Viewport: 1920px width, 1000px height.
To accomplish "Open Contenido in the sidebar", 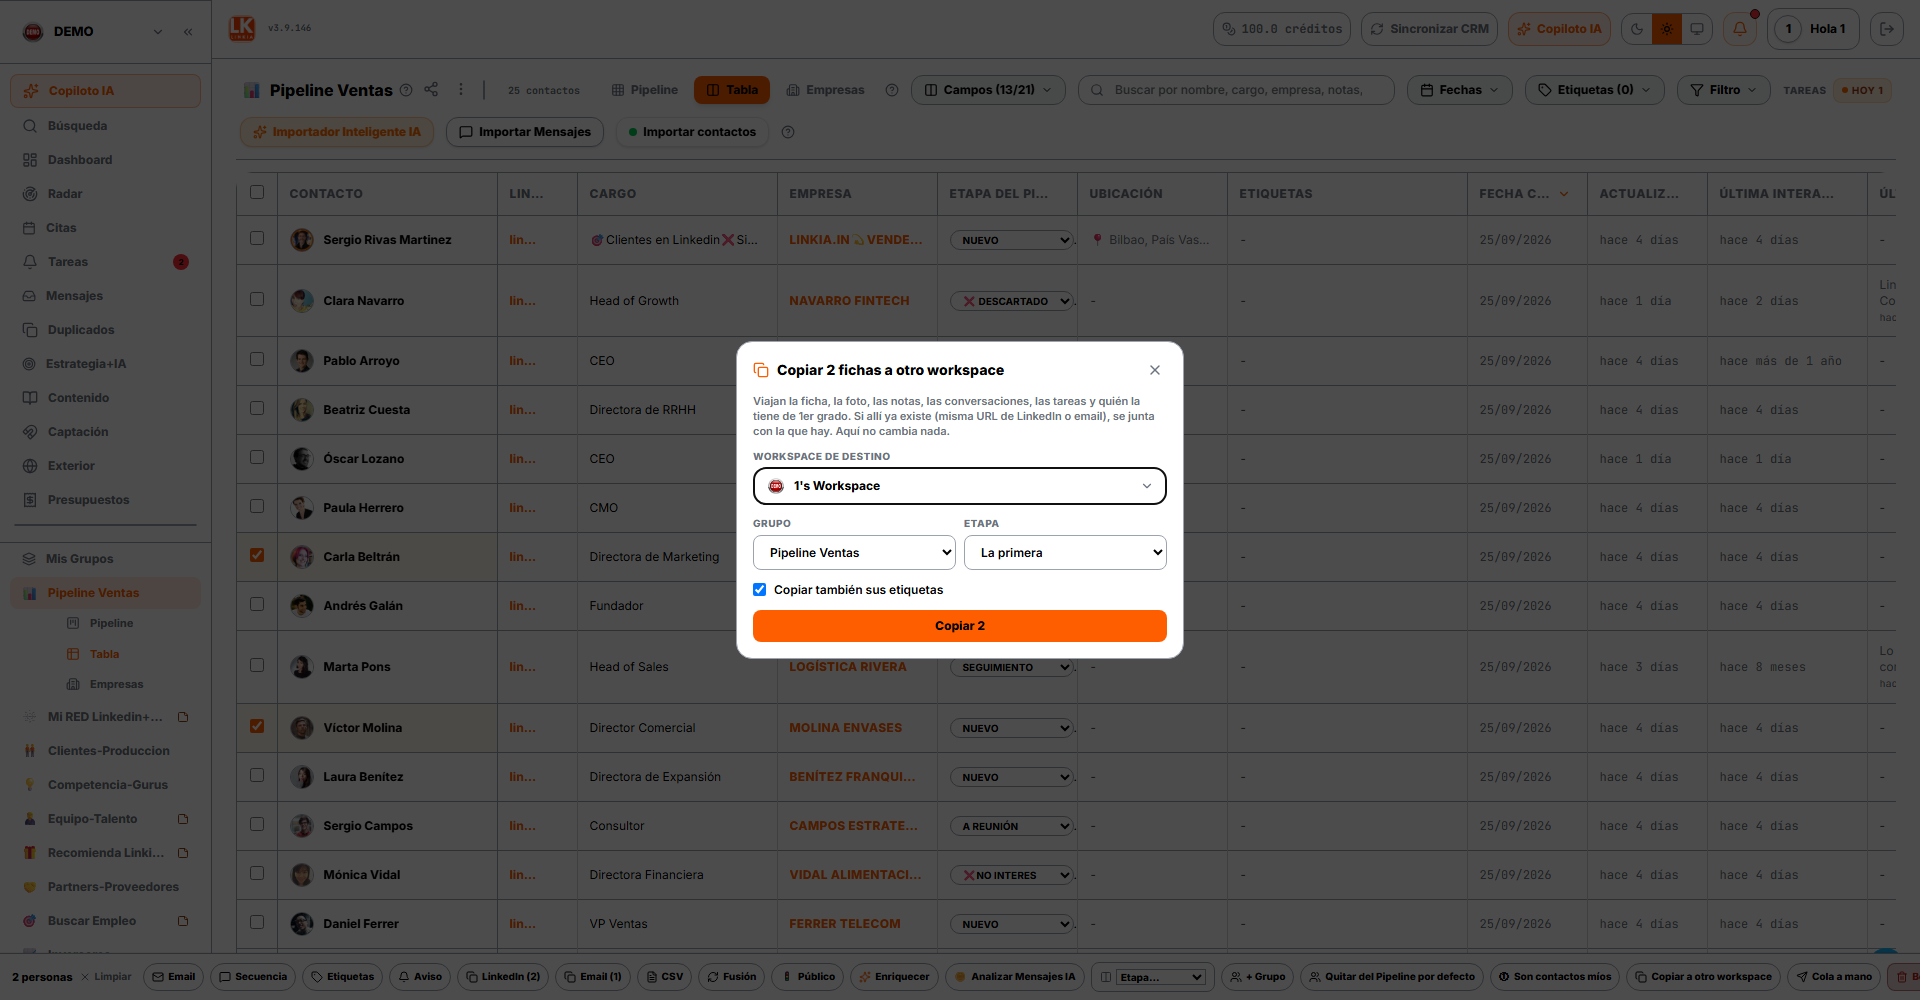I will [105, 398].
